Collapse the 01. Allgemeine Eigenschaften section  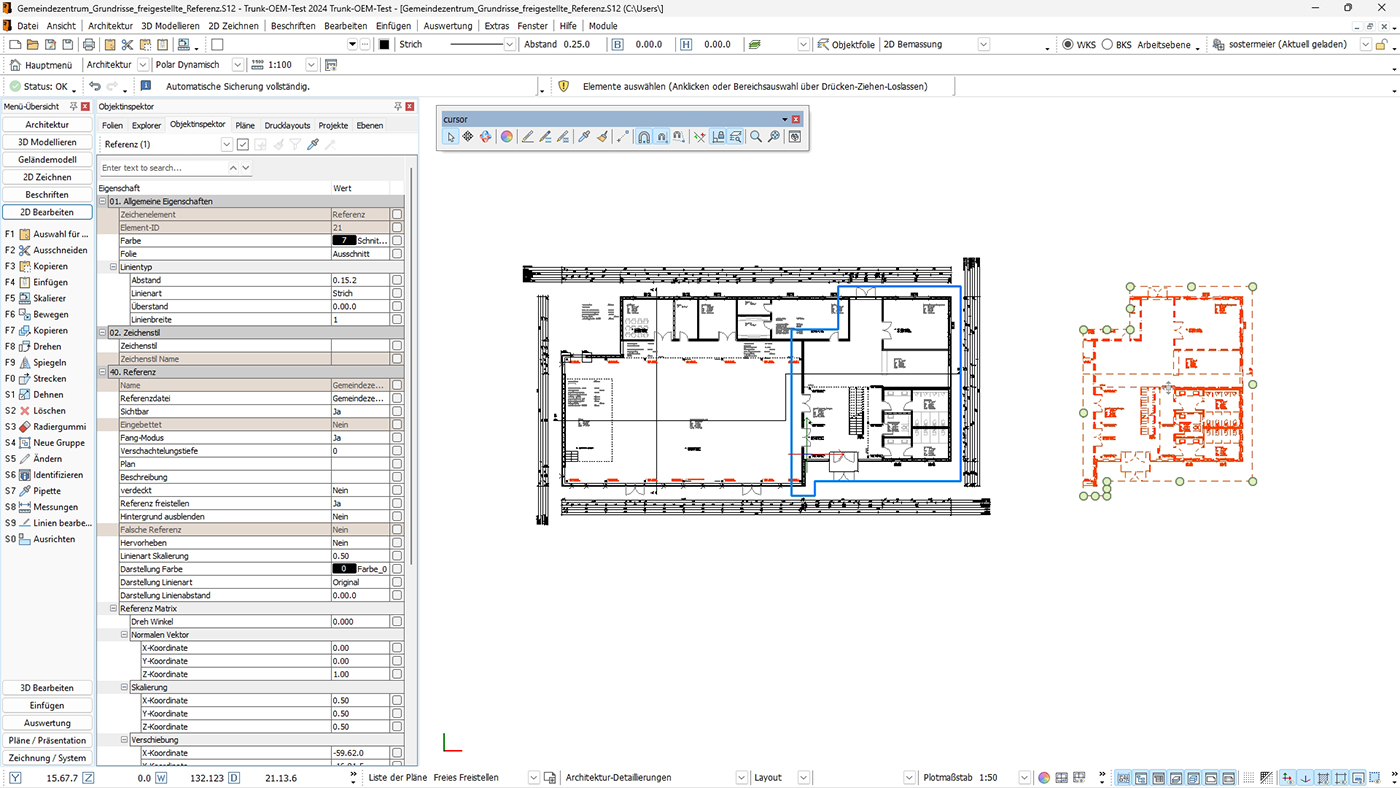coord(103,201)
